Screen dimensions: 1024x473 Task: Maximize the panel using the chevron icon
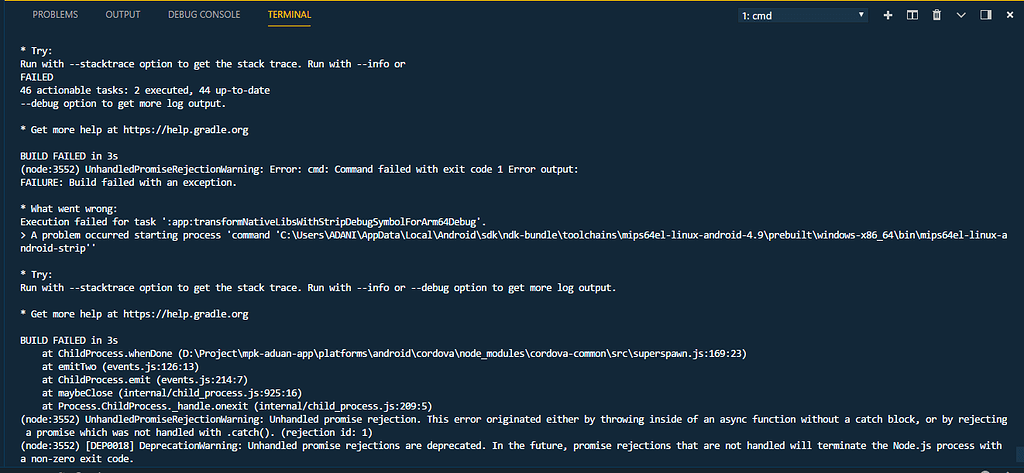click(x=961, y=15)
